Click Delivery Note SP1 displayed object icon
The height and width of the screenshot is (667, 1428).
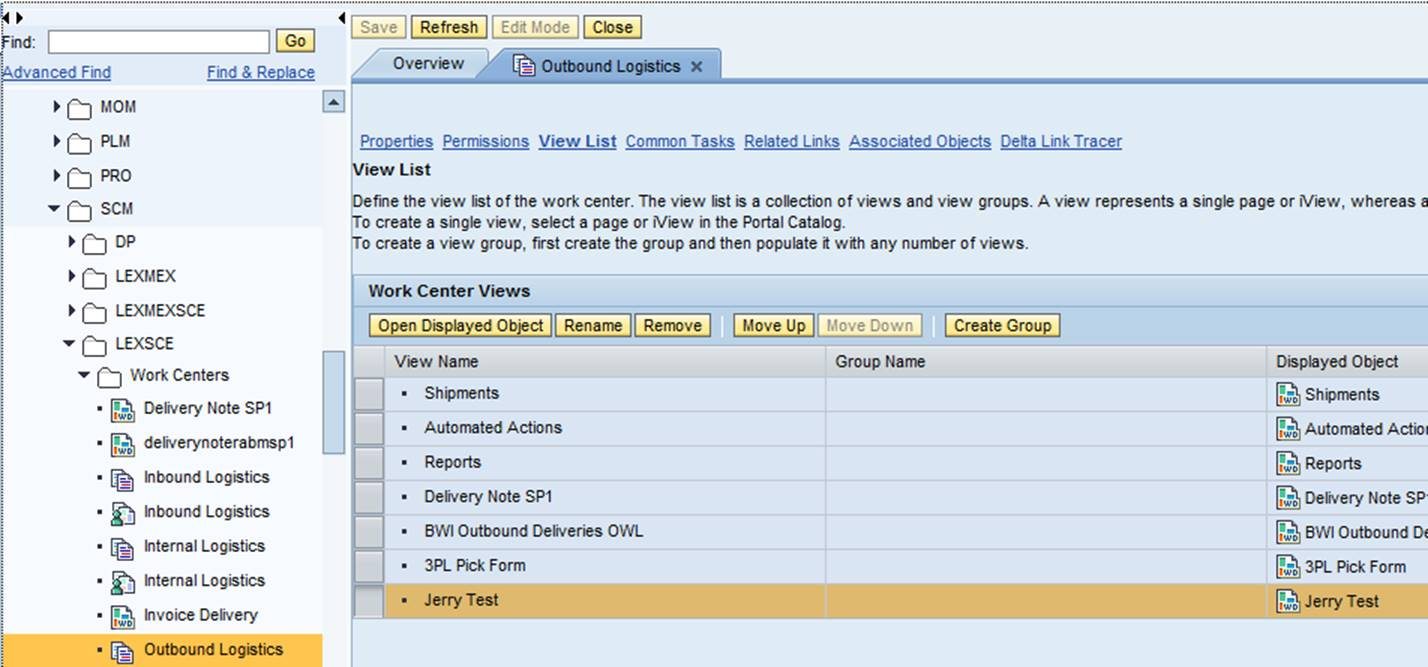pyautogui.click(x=1288, y=497)
